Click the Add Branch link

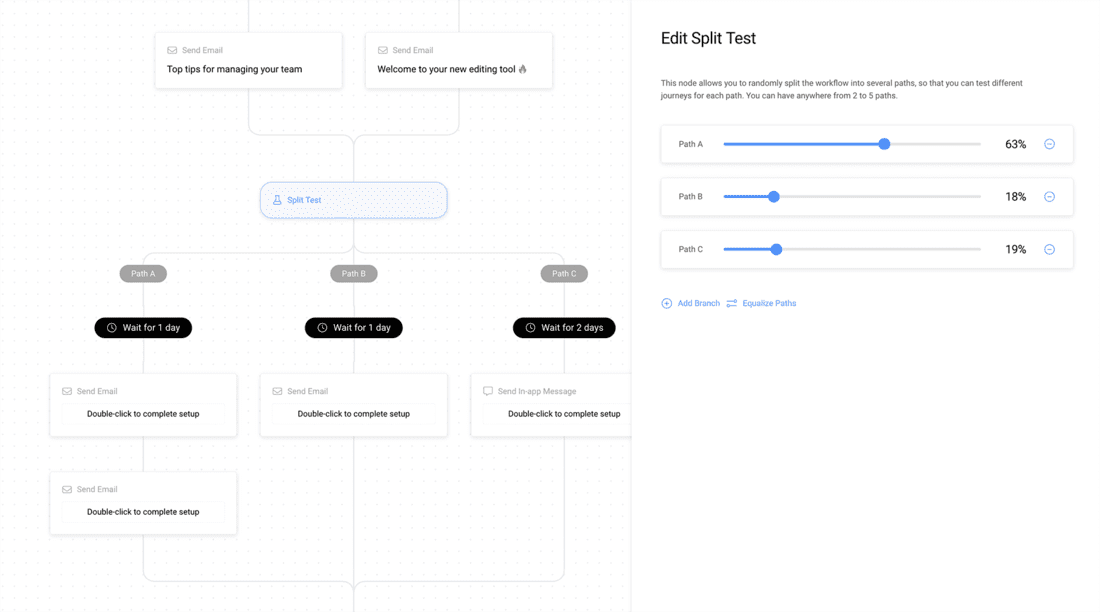click(x=698, y=303)
